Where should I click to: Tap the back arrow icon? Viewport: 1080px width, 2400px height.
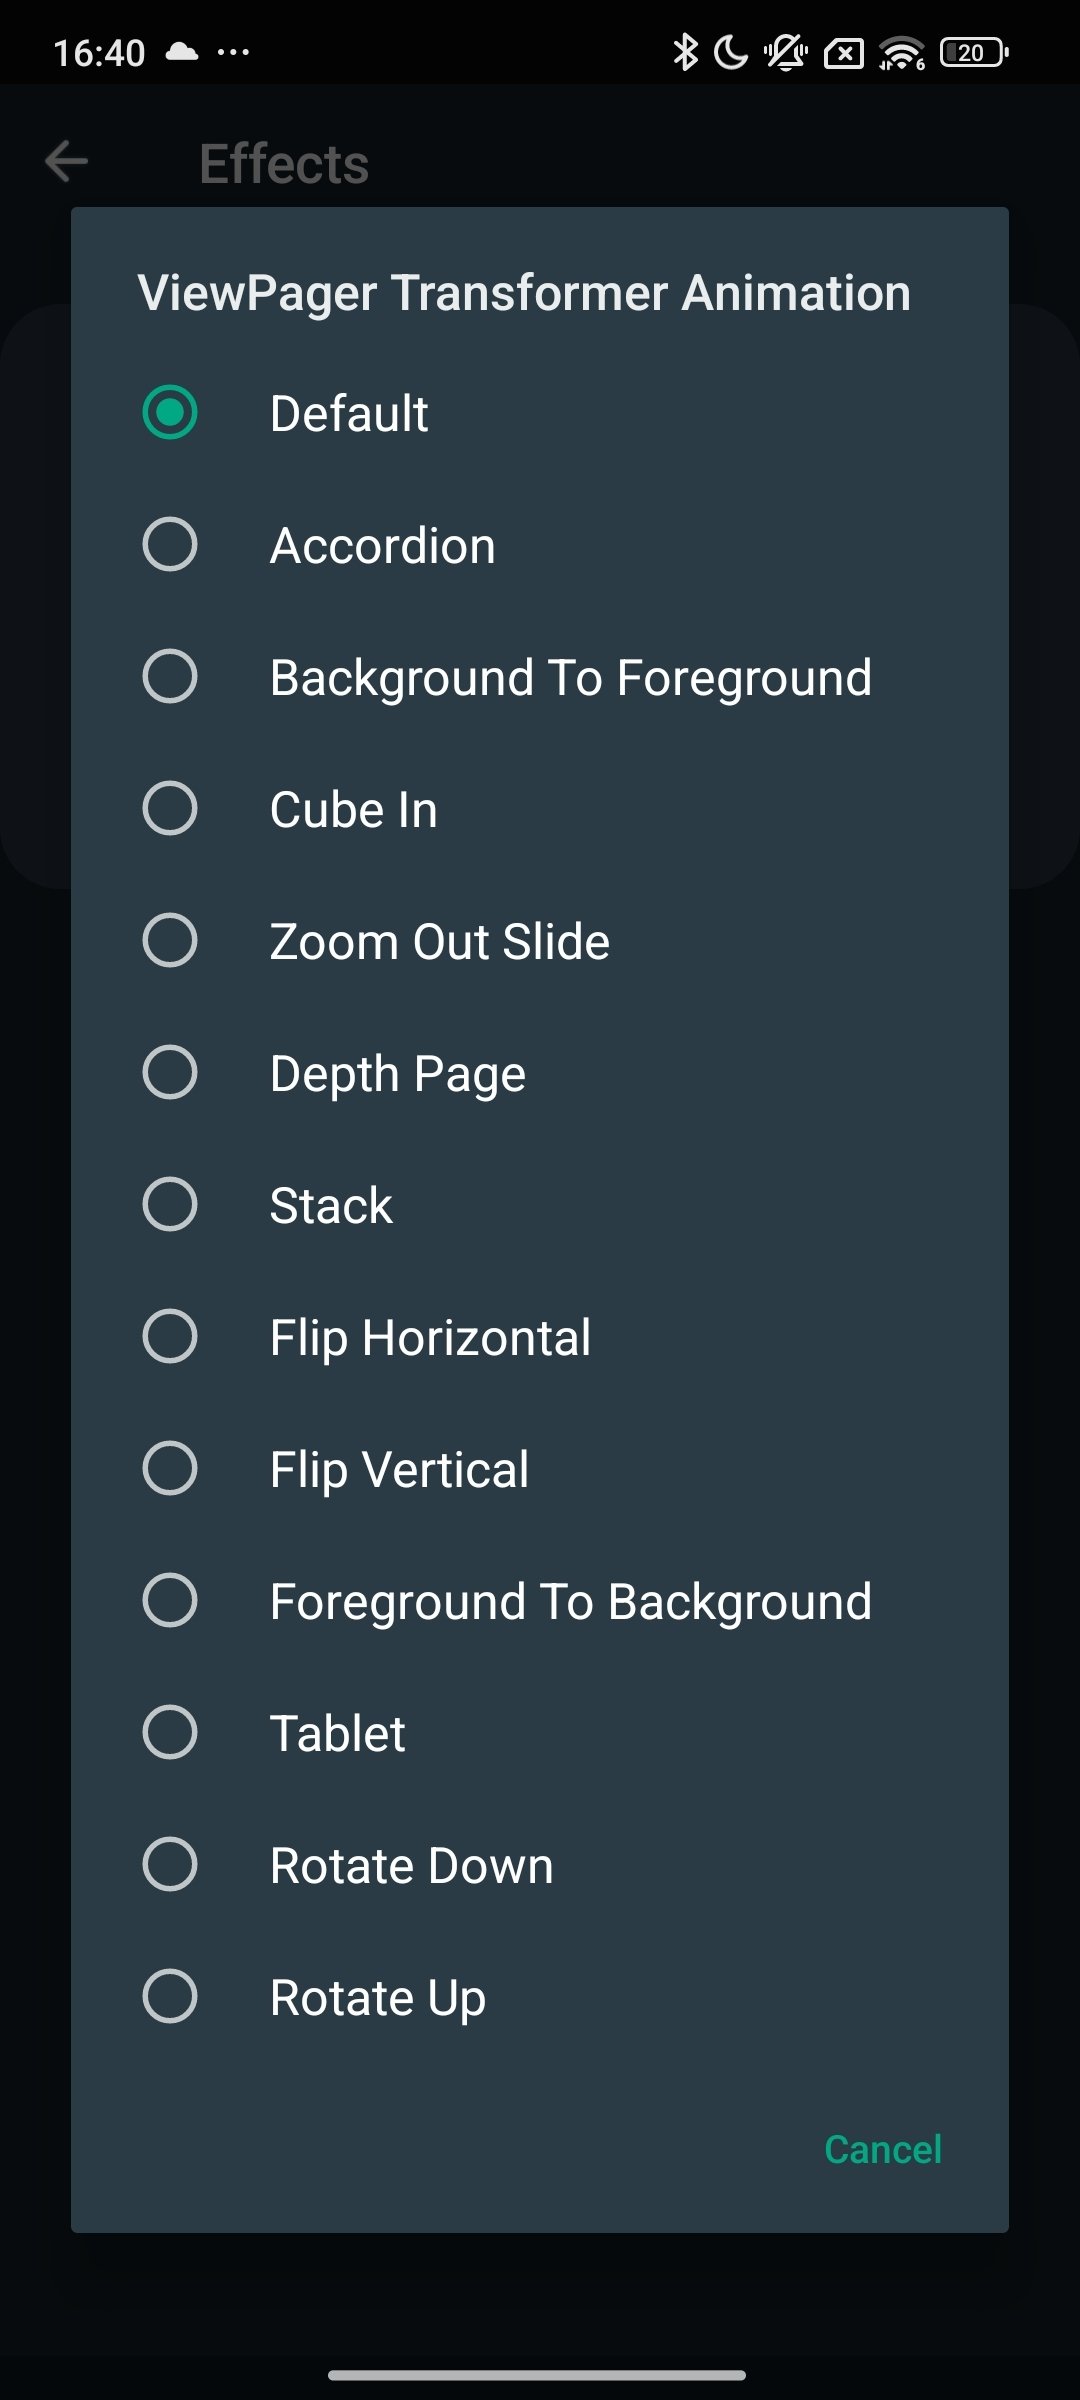pos(67,162)
